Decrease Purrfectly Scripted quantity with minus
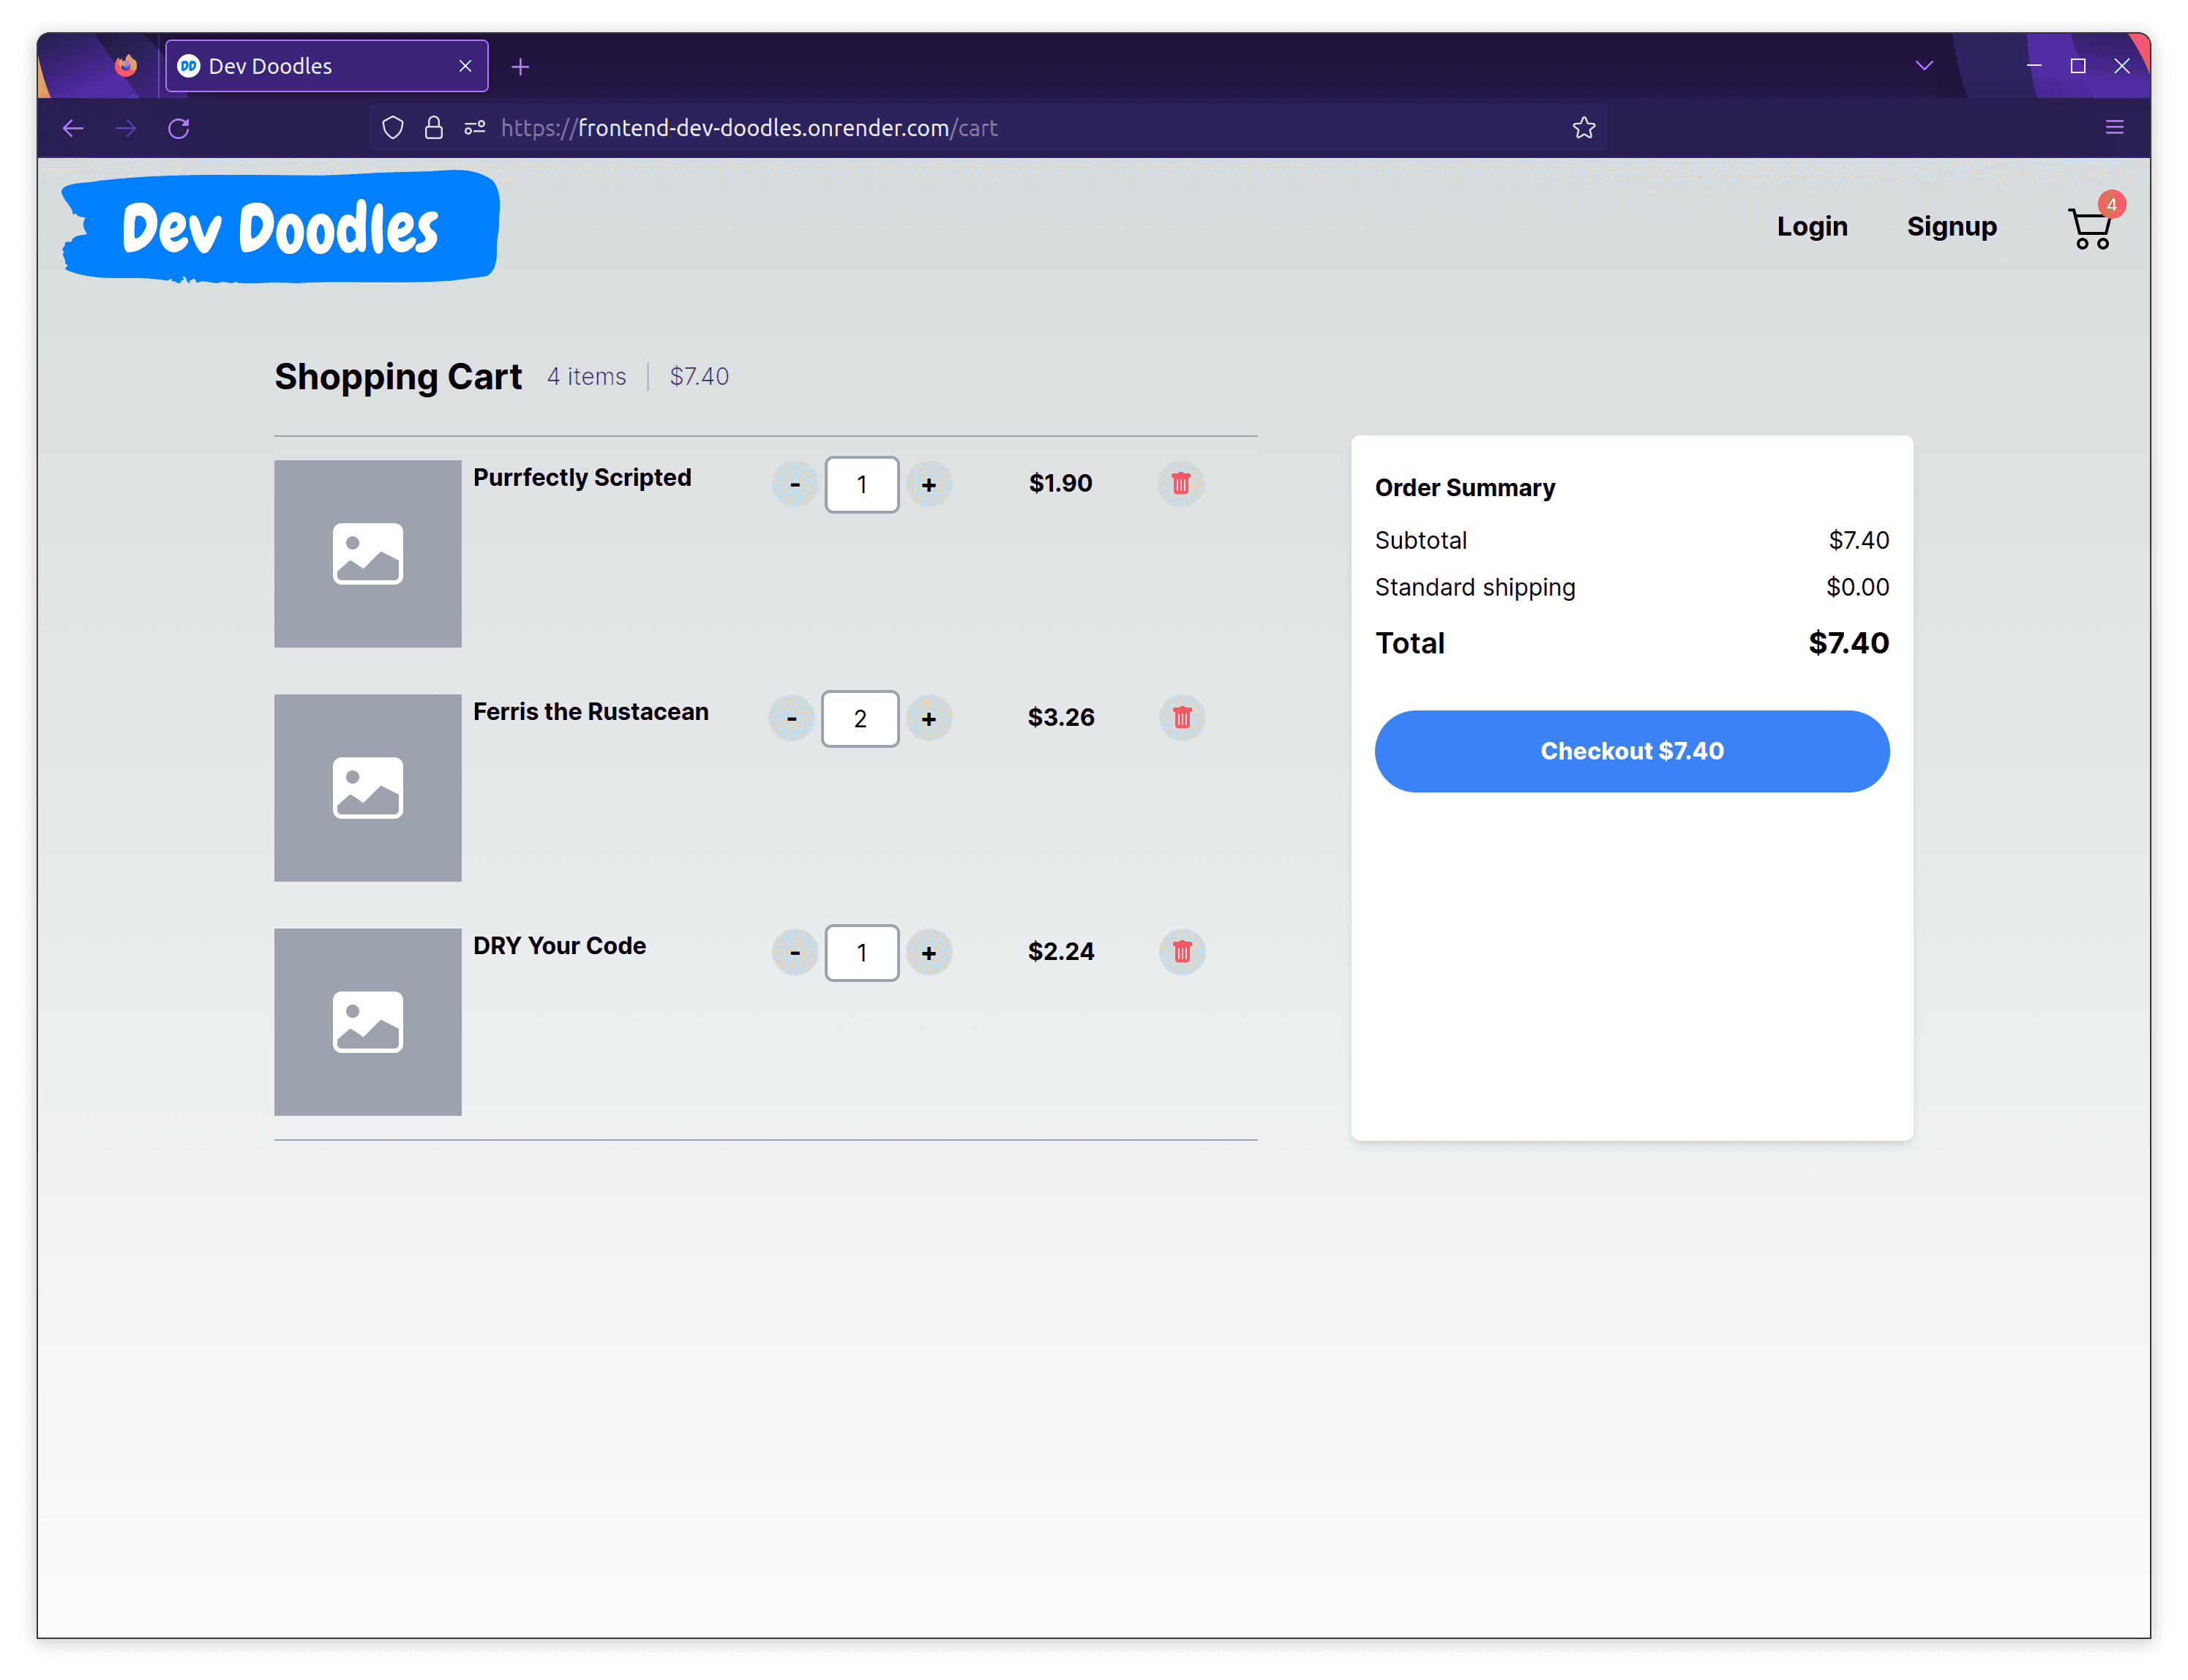2188x1680 pixels. tap(794, 484)
